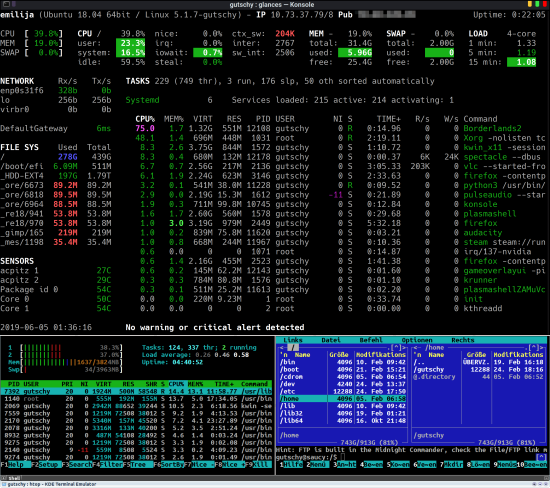Open the Links menu in Midnight Commander
Viewport: 550px width, 488px height.
pyautogui.click(x=293, y=340)
